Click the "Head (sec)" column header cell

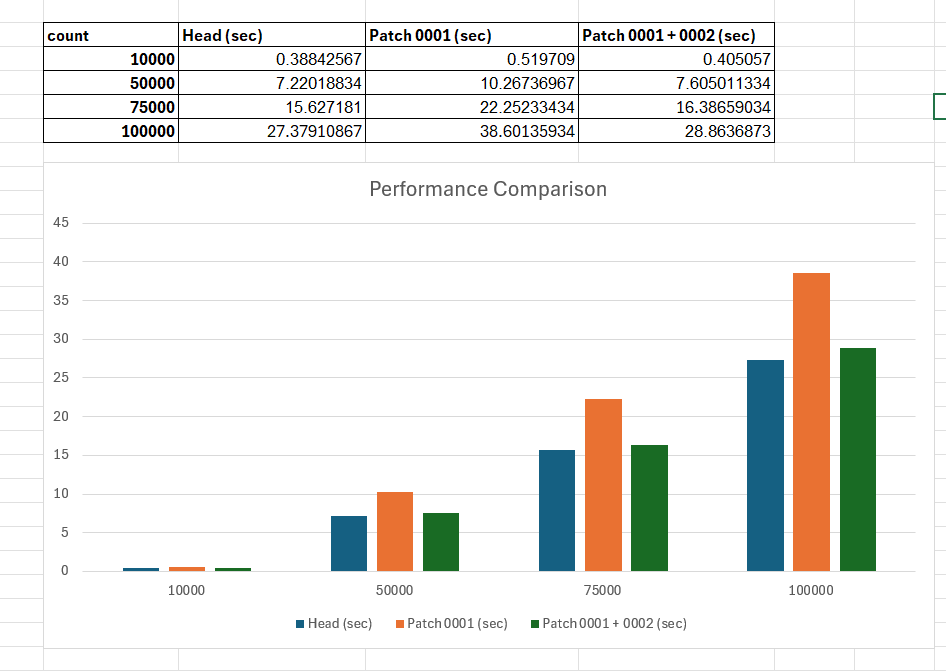(271, 36)
